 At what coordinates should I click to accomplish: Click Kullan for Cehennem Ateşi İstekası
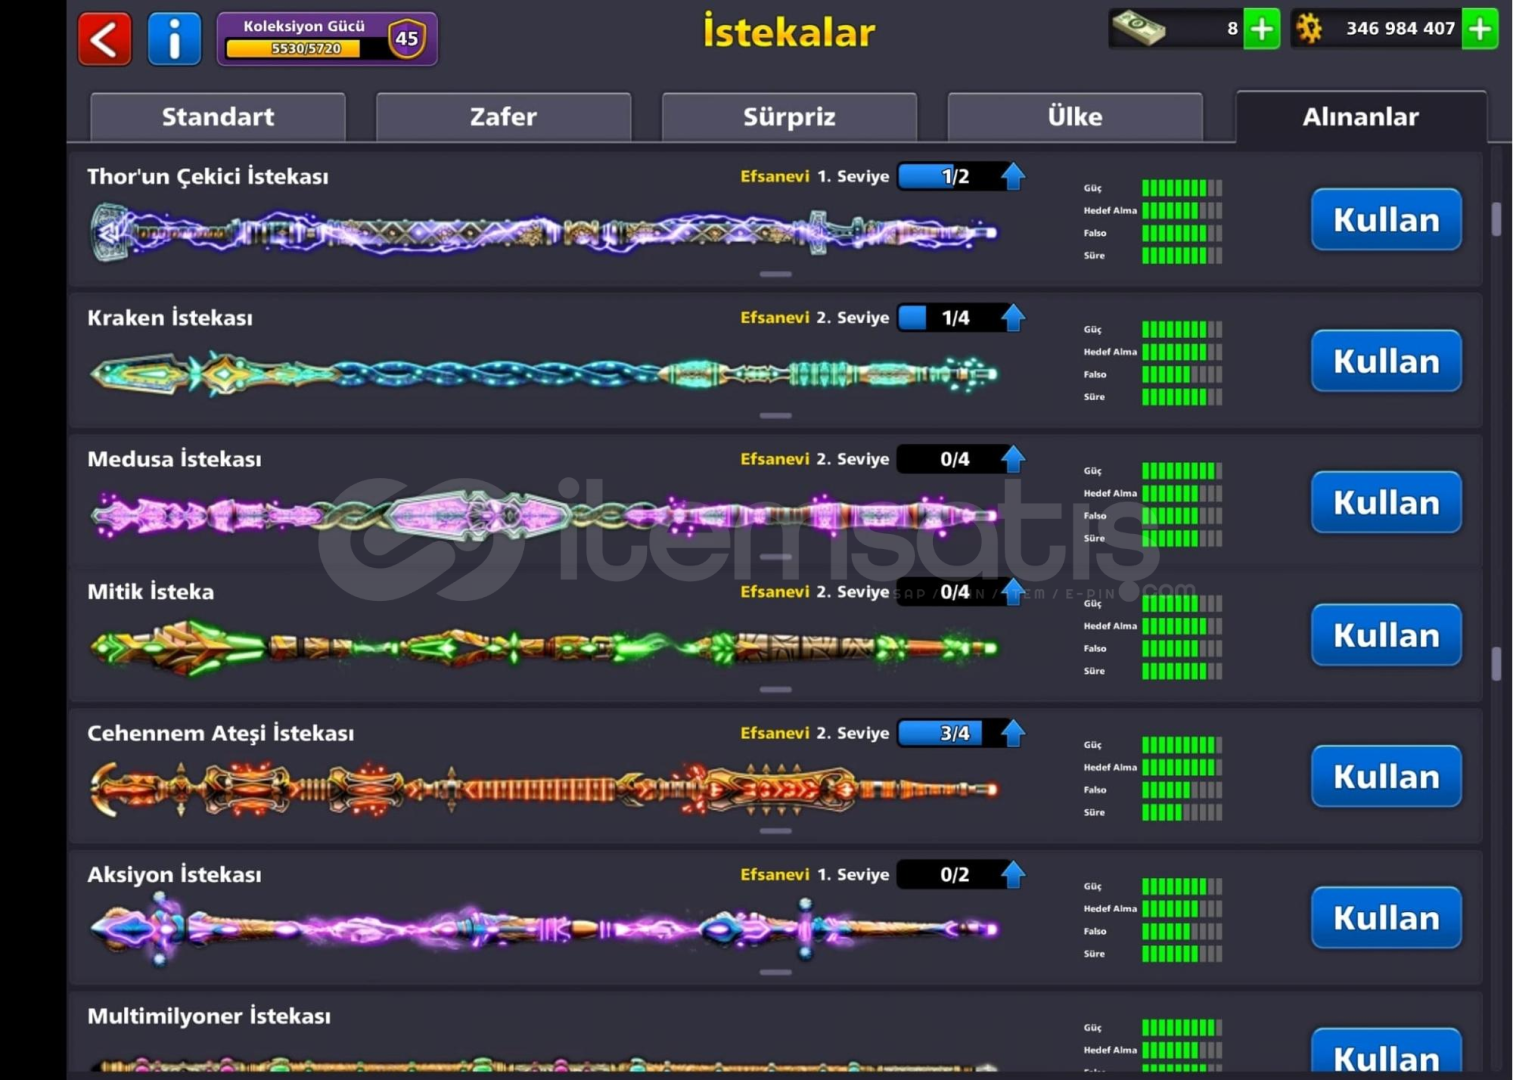point(1386,776)
